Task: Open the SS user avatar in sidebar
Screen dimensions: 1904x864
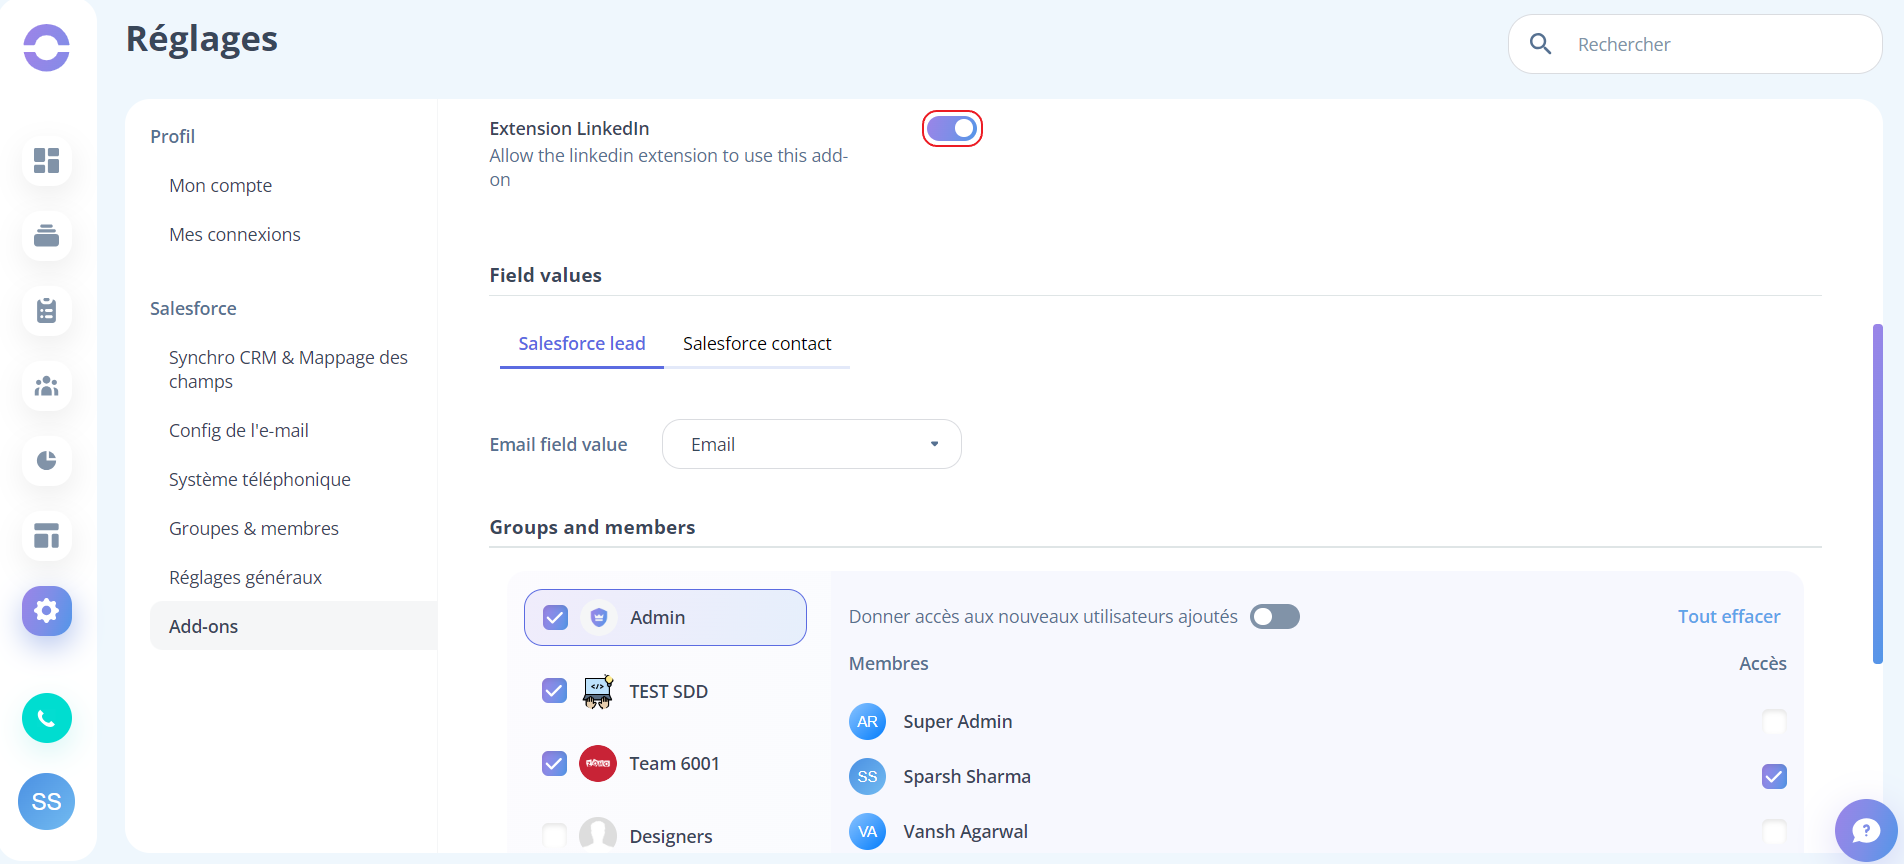Action: 46,801
